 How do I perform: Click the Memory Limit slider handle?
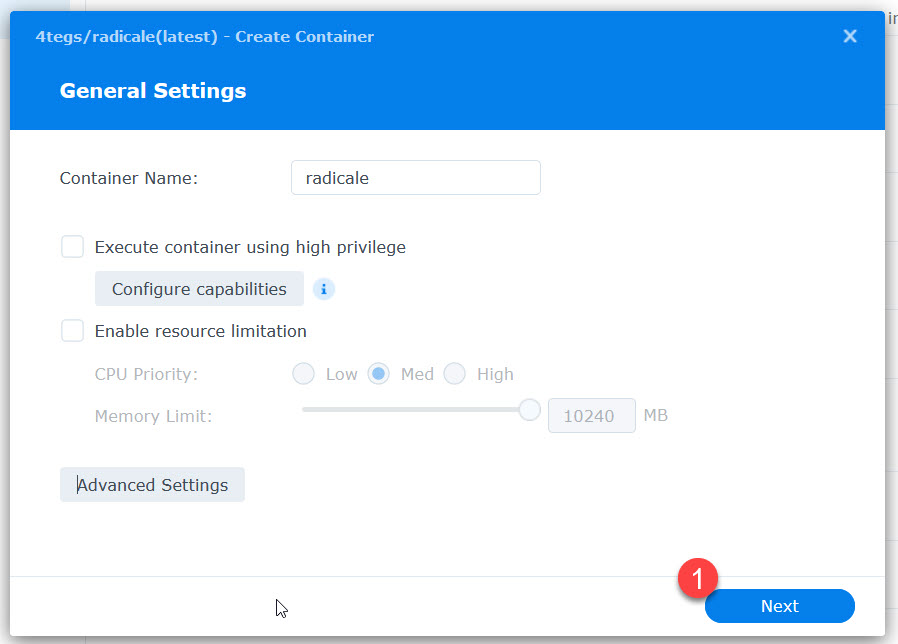coord(530,410)
